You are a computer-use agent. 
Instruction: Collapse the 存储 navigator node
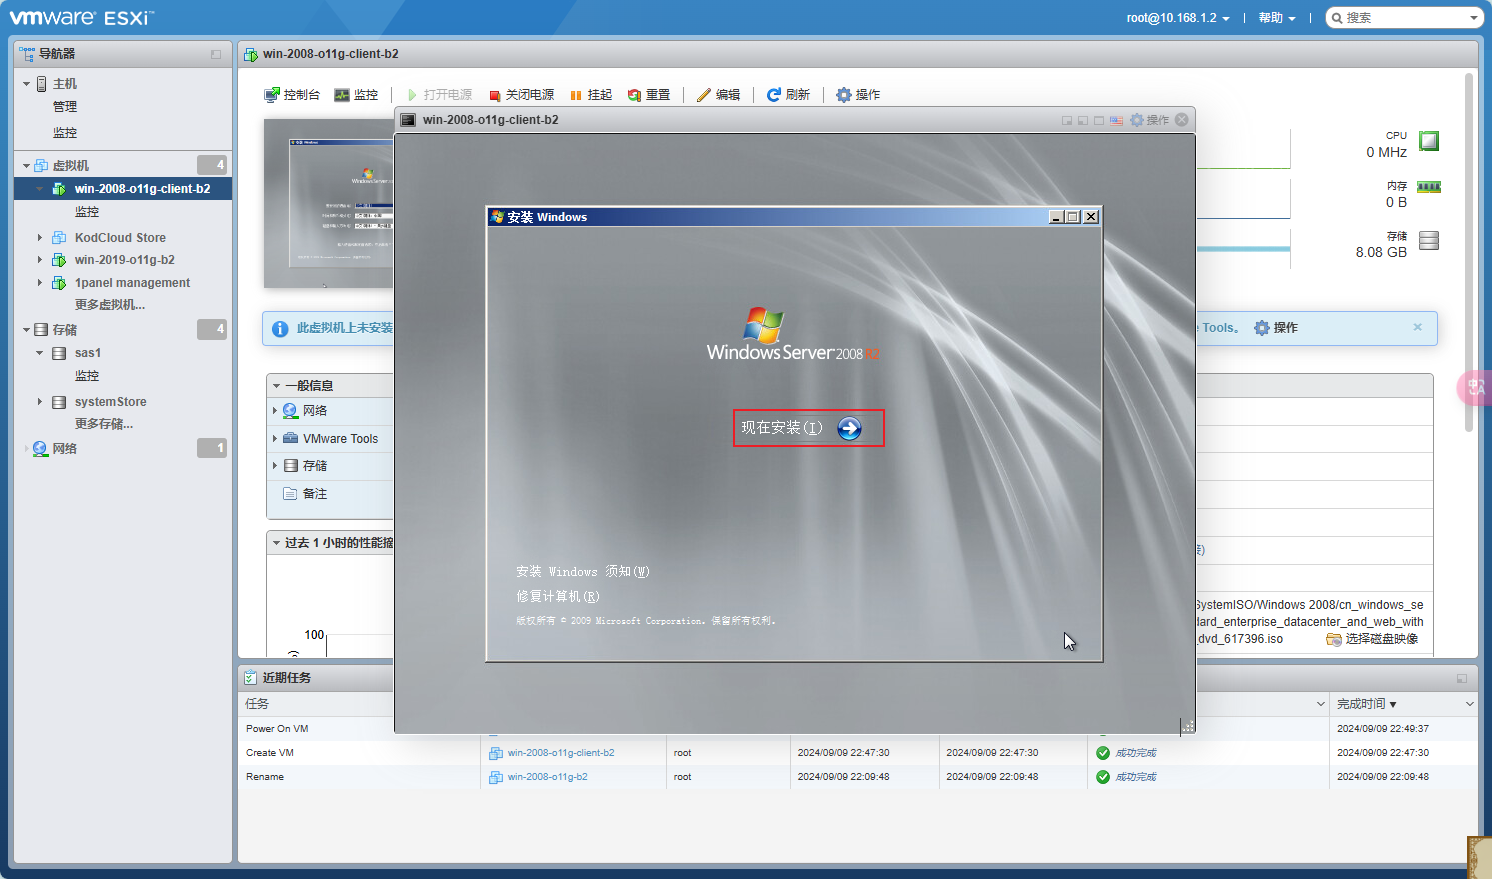pos(26,330)
